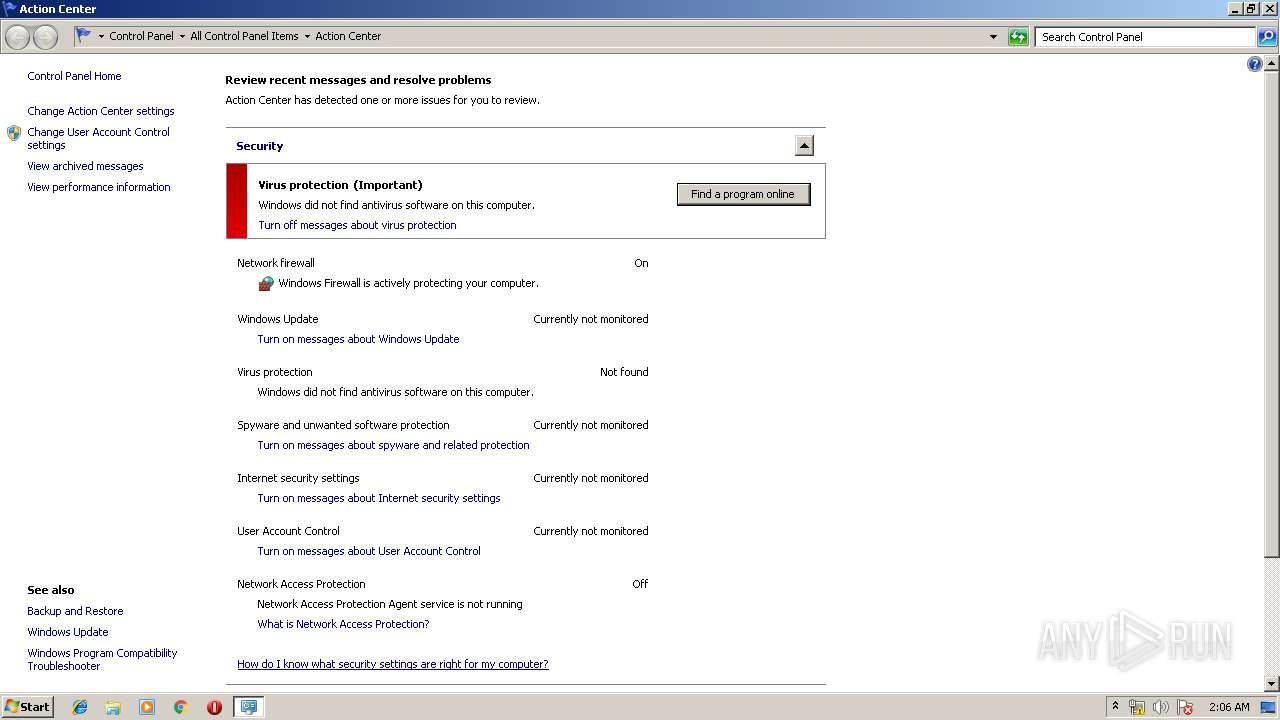The height and width of the screenshot is (720, 1280).
Task: Click the vertical scrollbar up arrow
Action: (1272, 63)
